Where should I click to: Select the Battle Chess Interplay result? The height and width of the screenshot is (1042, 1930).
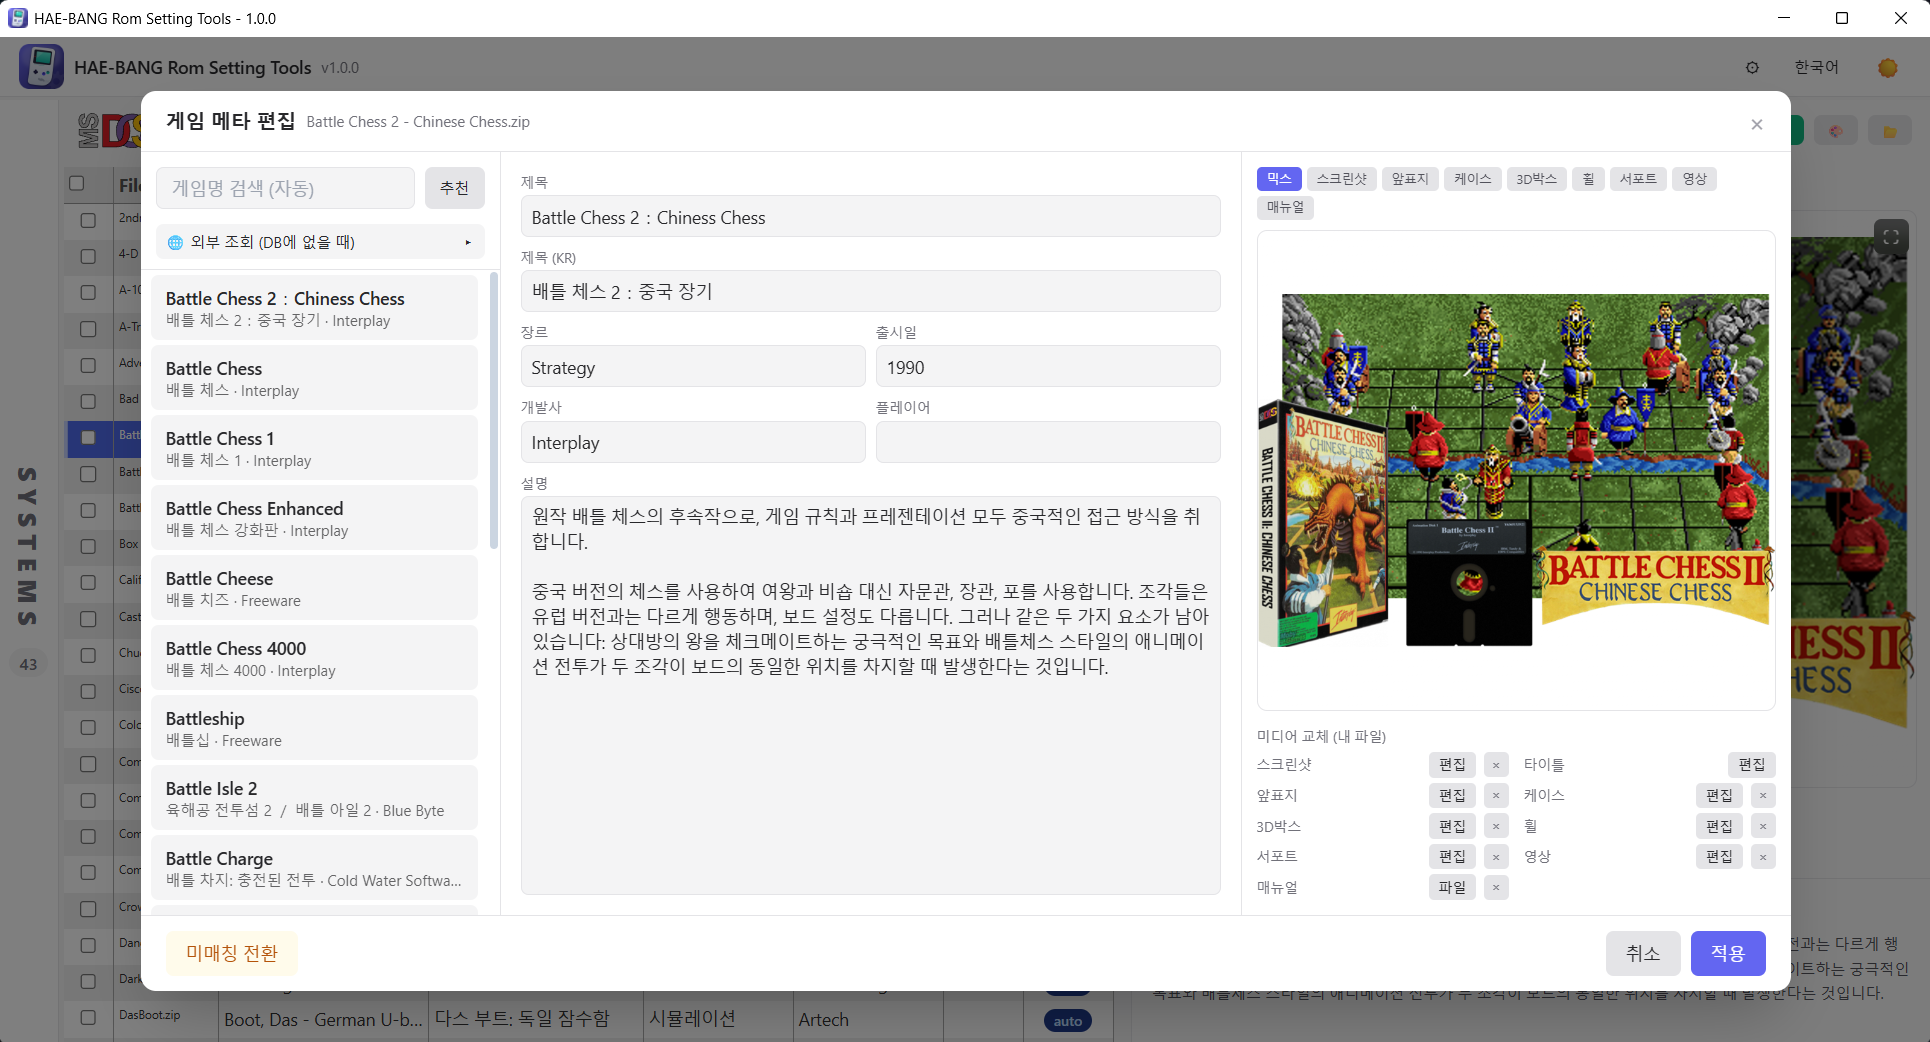315,378
